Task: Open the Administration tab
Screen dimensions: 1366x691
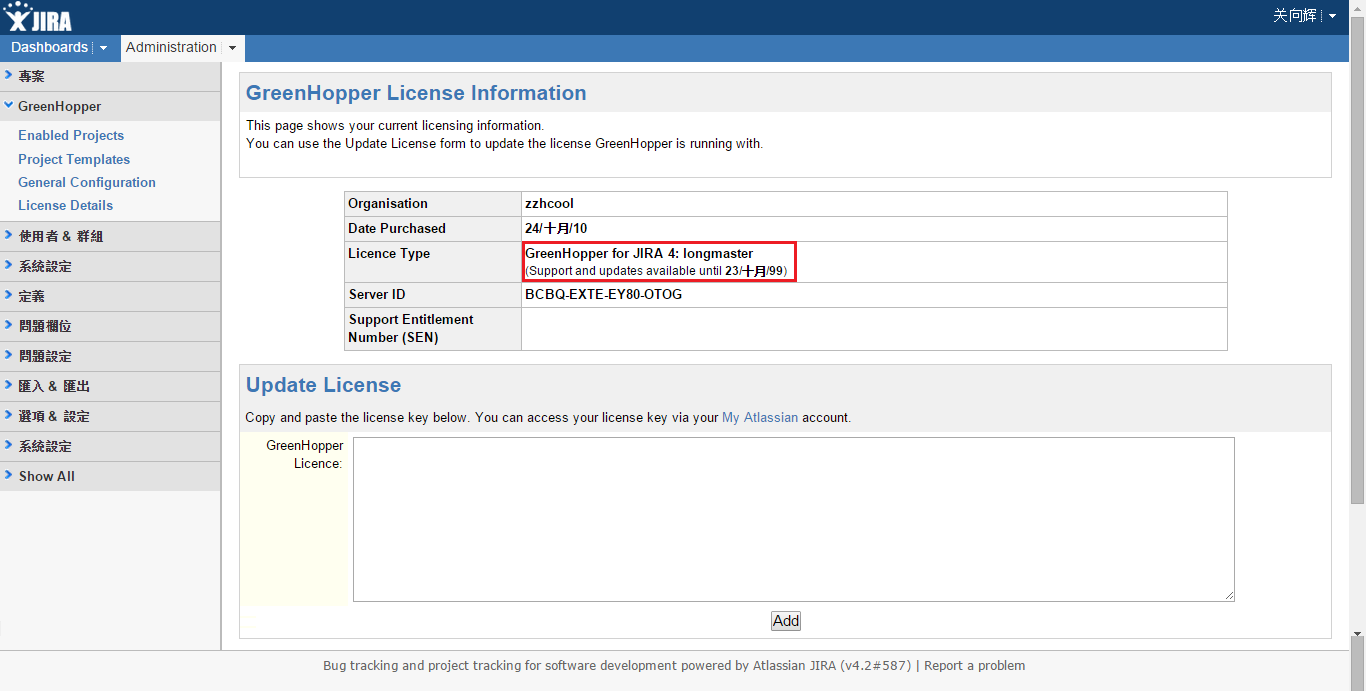Action: click(171, 48)
